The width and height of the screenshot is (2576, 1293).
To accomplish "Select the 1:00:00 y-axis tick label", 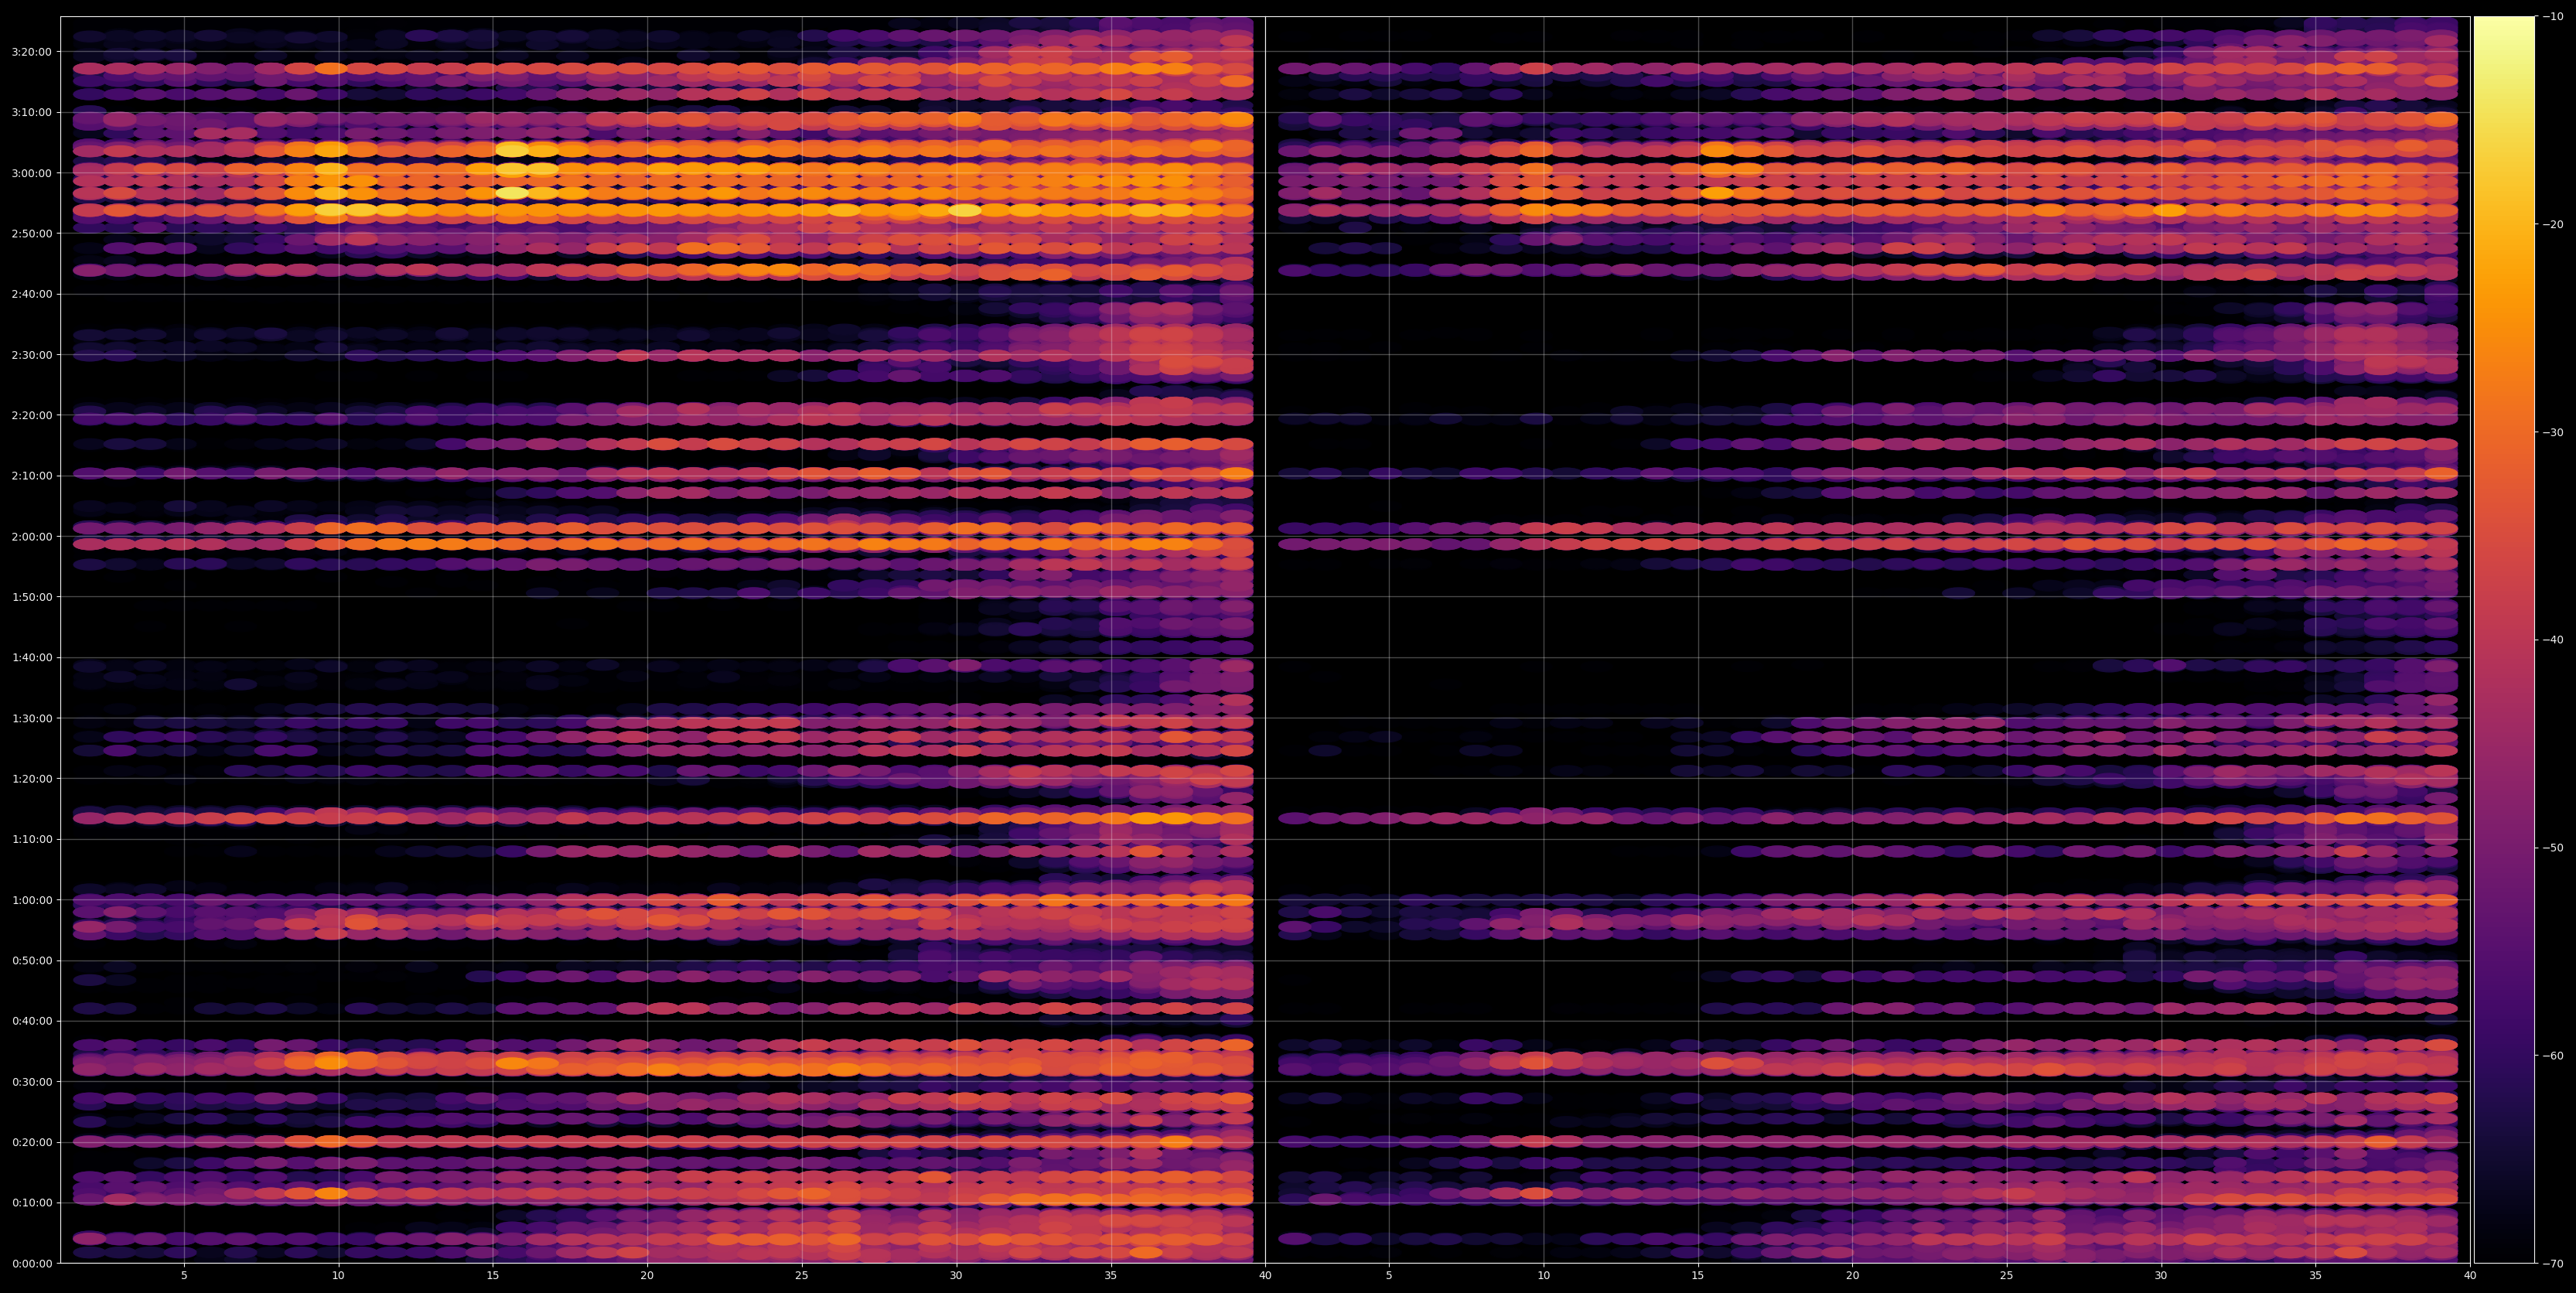I will tap(31, 900).
